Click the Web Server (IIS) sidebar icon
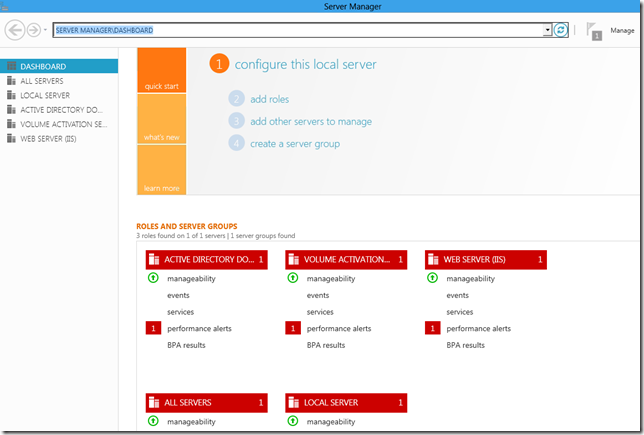The height and width of the screenshot is (435, 644). (x=12, y=138)
